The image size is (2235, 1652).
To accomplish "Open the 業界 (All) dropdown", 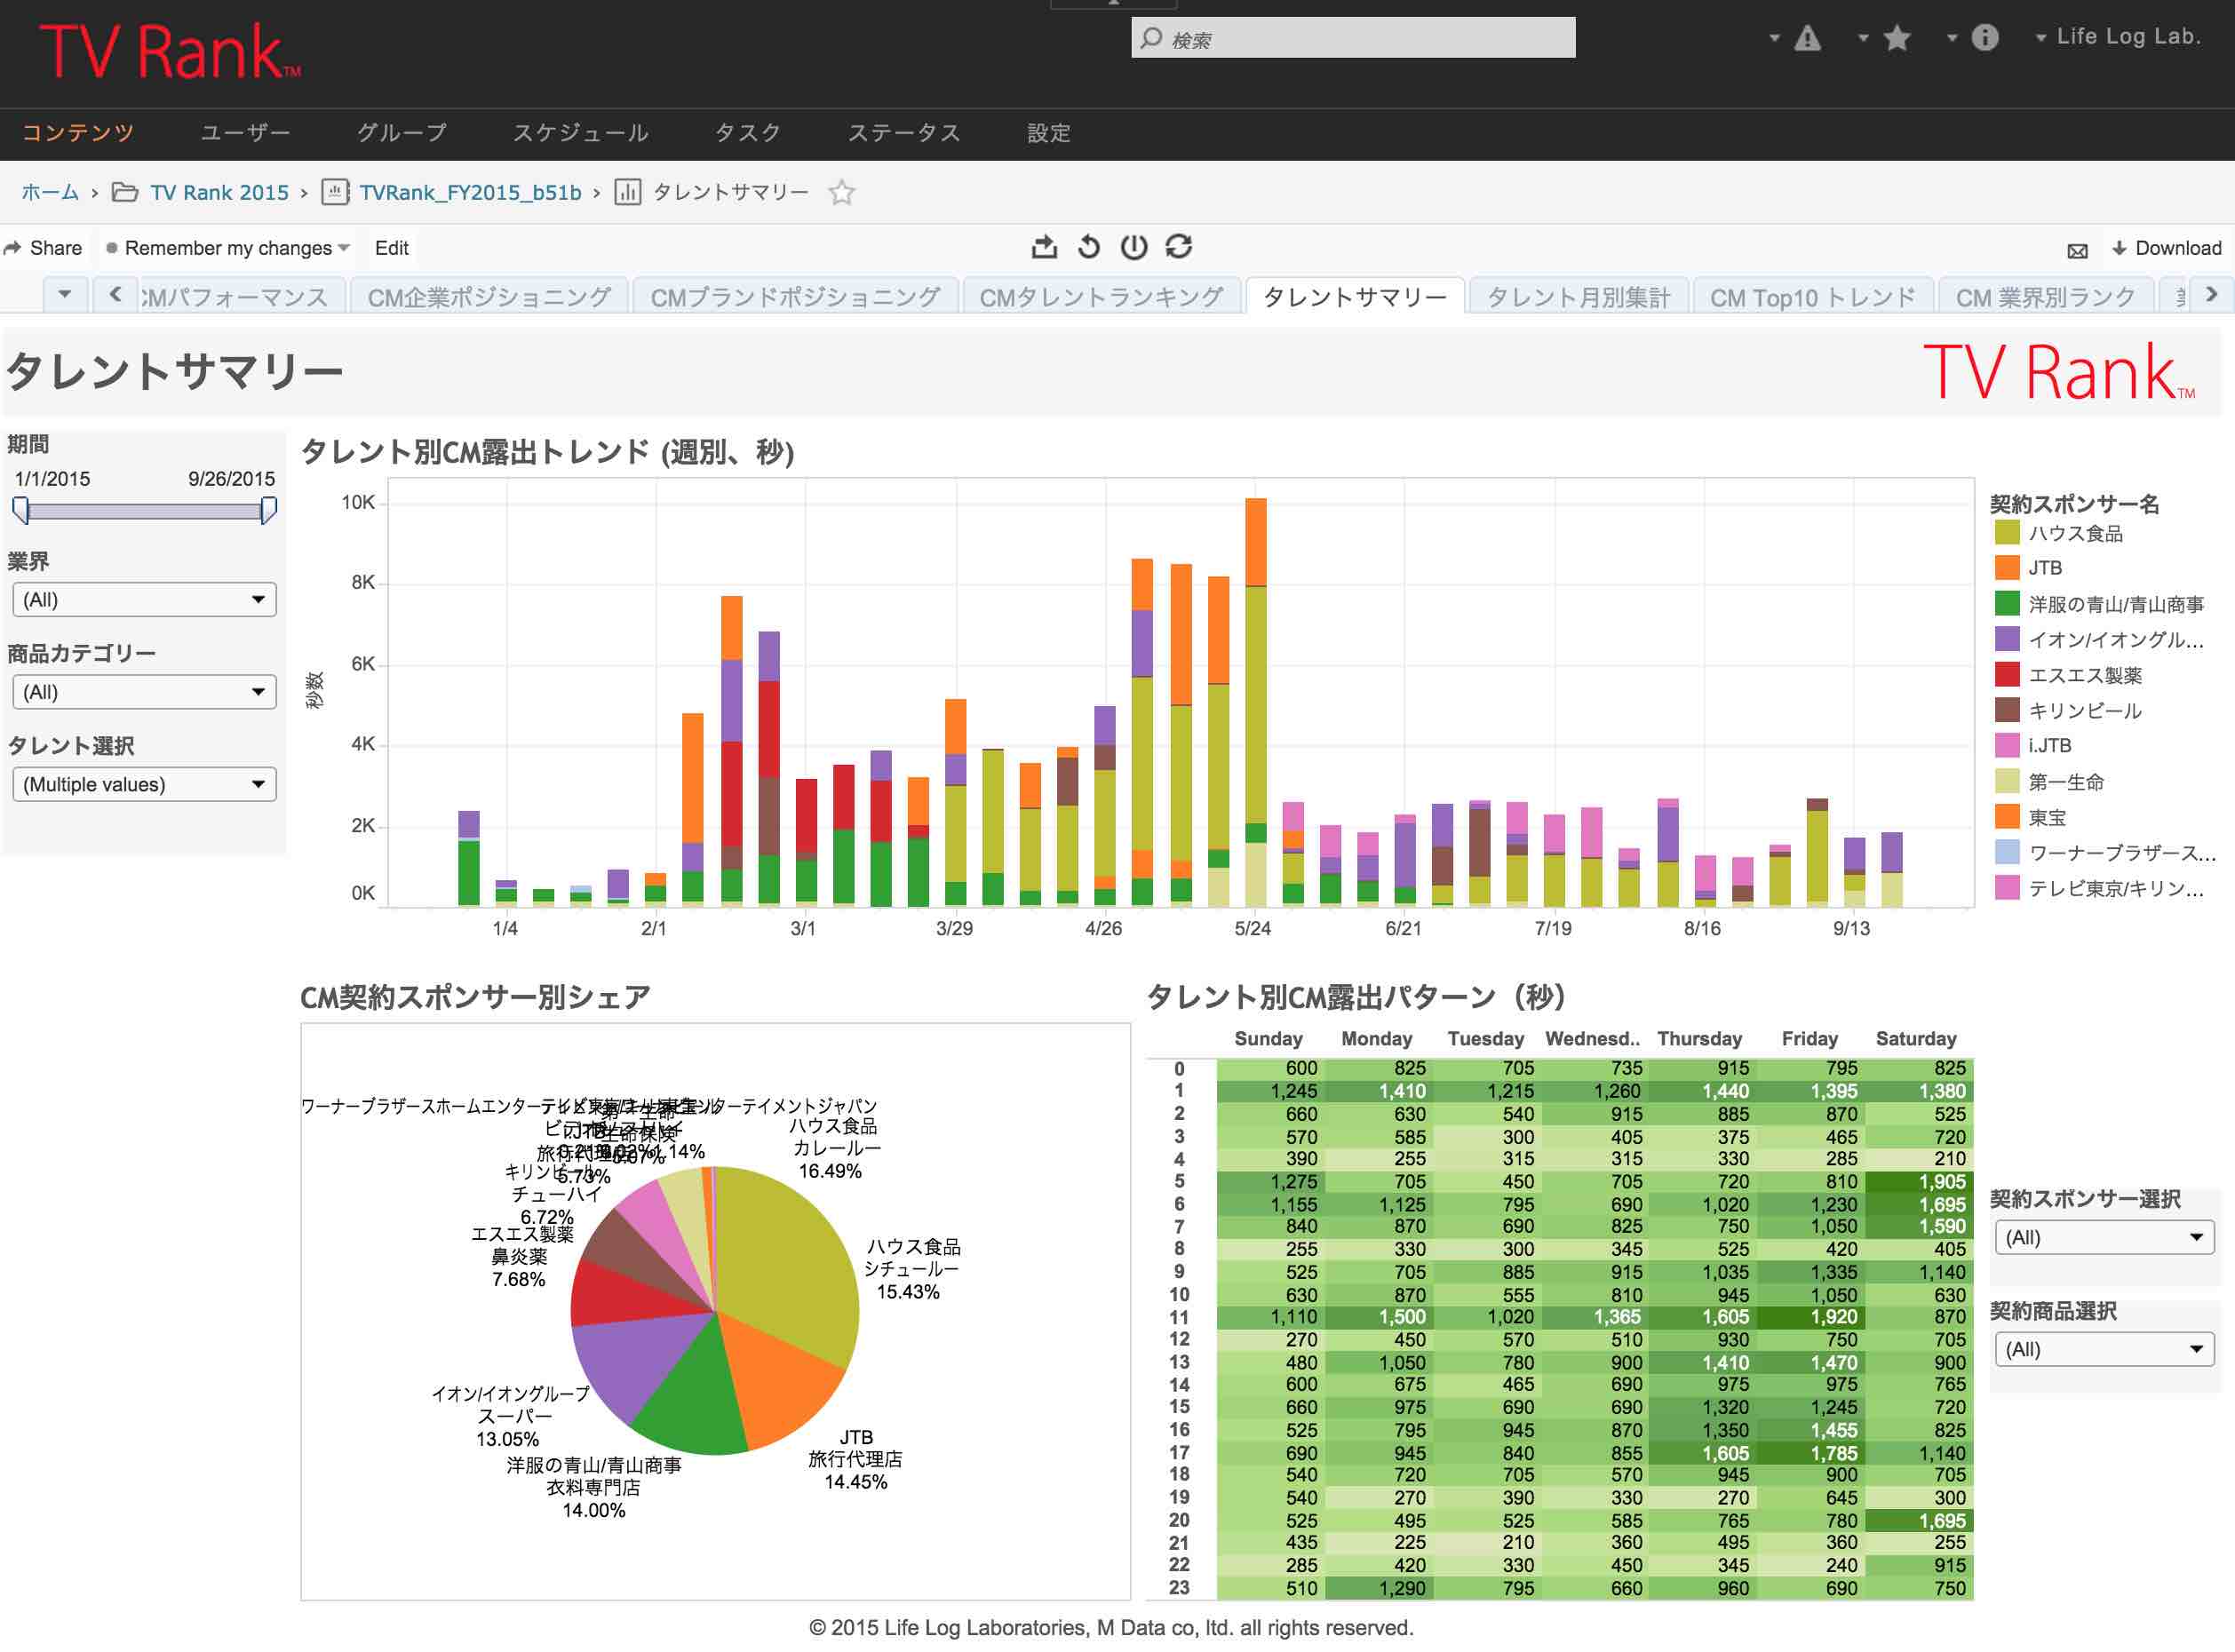I will tap(144, 600).
